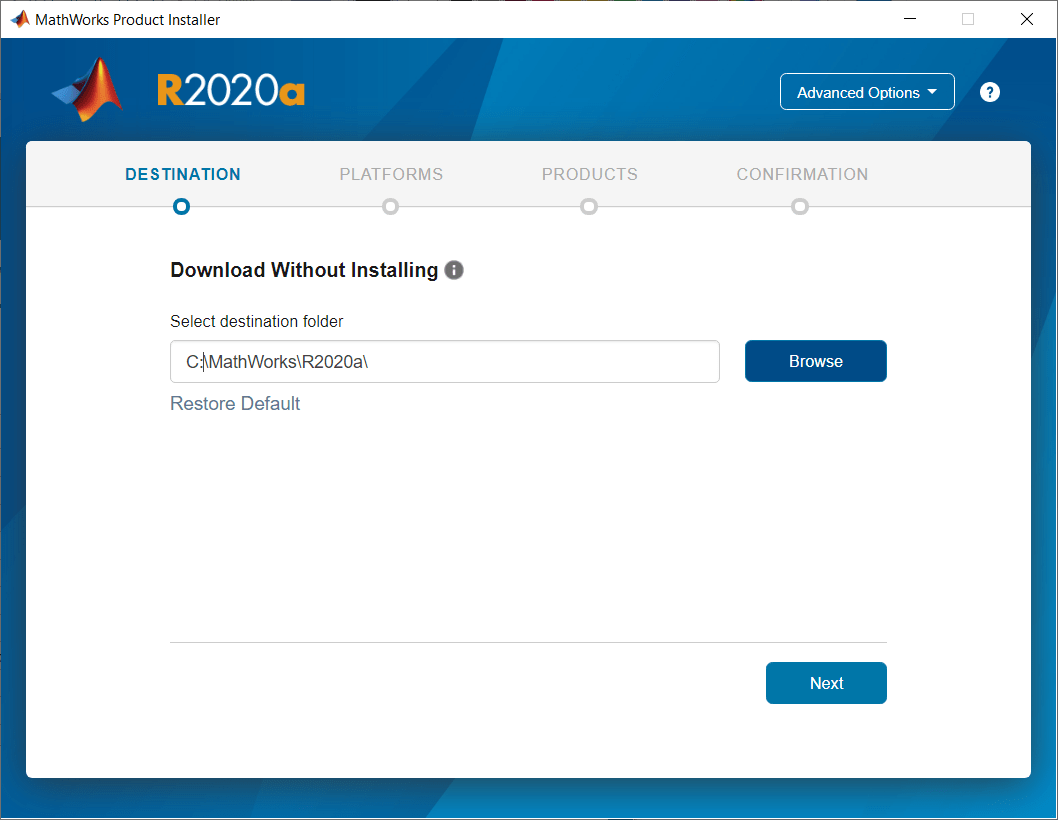Click the info icon beside Download Without Installing
Viewport: 1058px width, 820px height.
pos(453,270)
